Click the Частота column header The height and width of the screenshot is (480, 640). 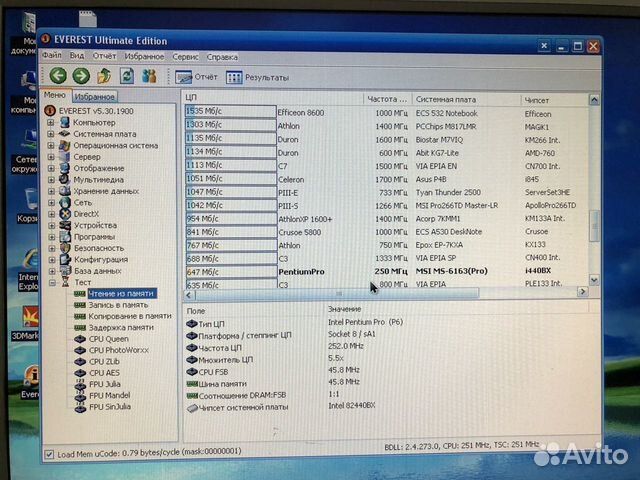click(387, 99)
